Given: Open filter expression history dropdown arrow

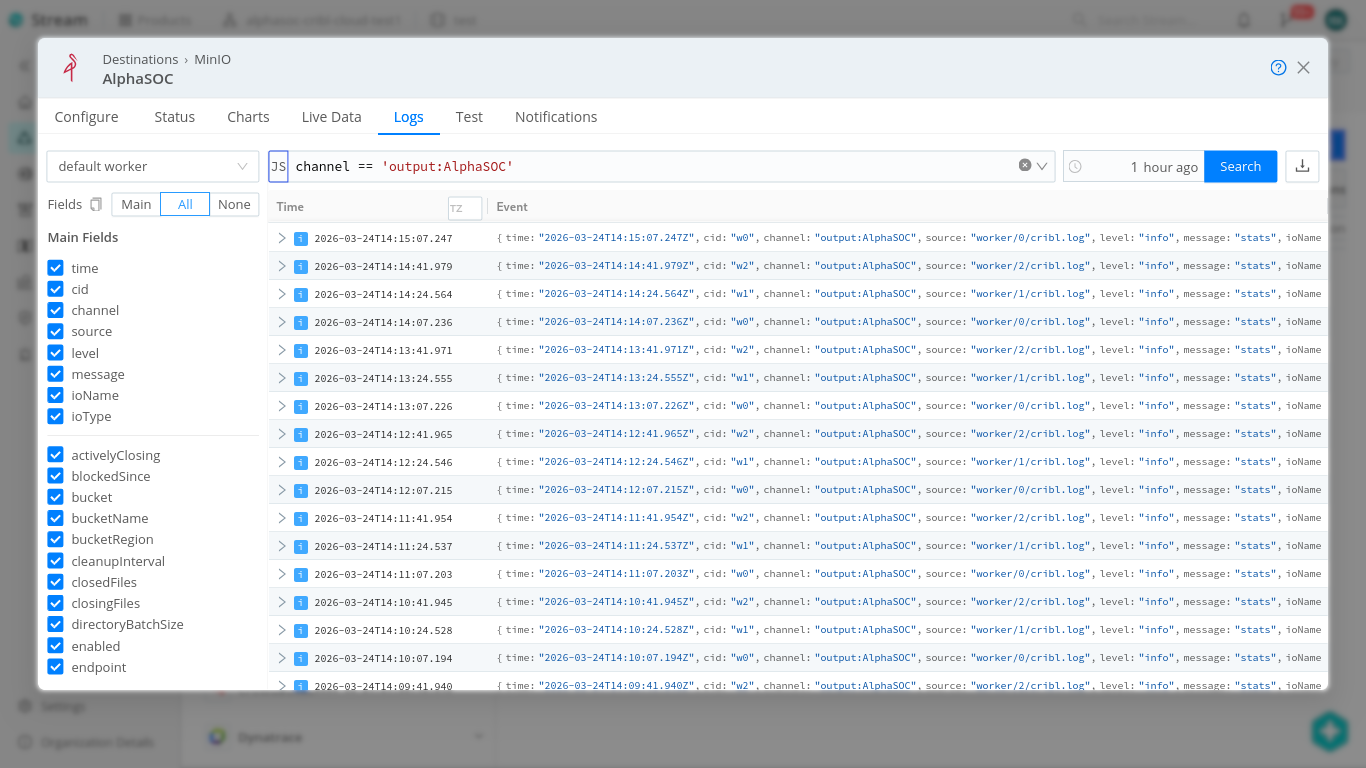Looking at the screenshot, I should click(1043, 166).
